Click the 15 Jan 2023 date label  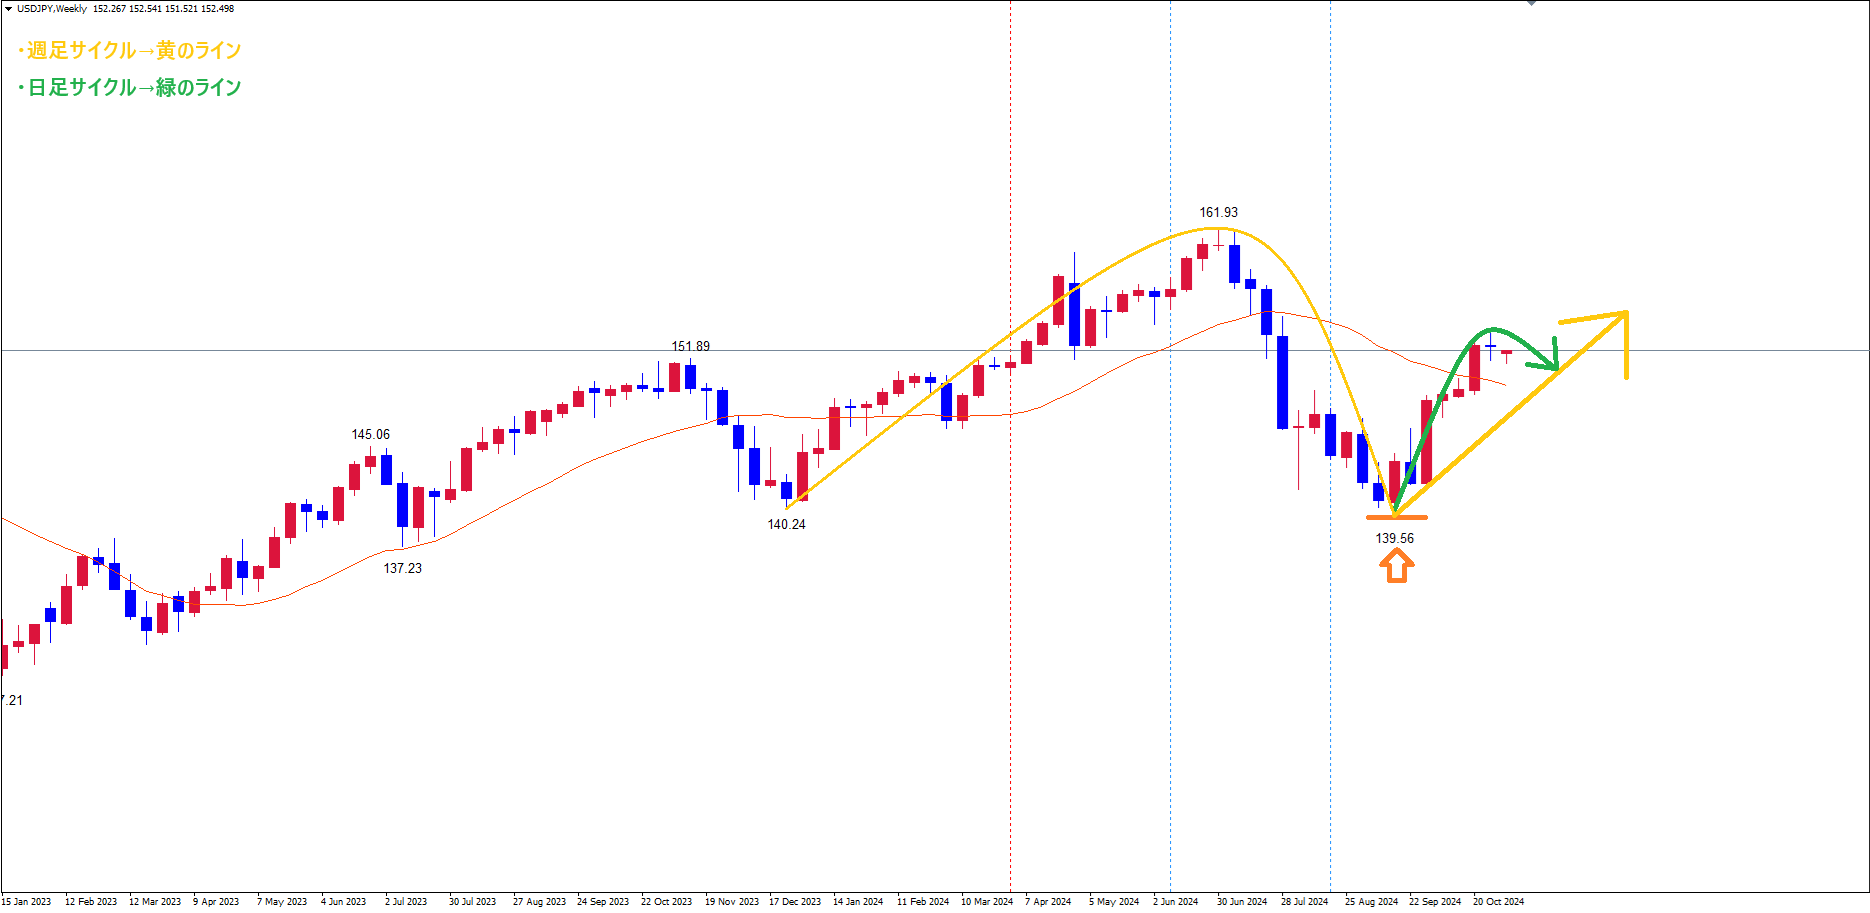(x=27, y=901)
